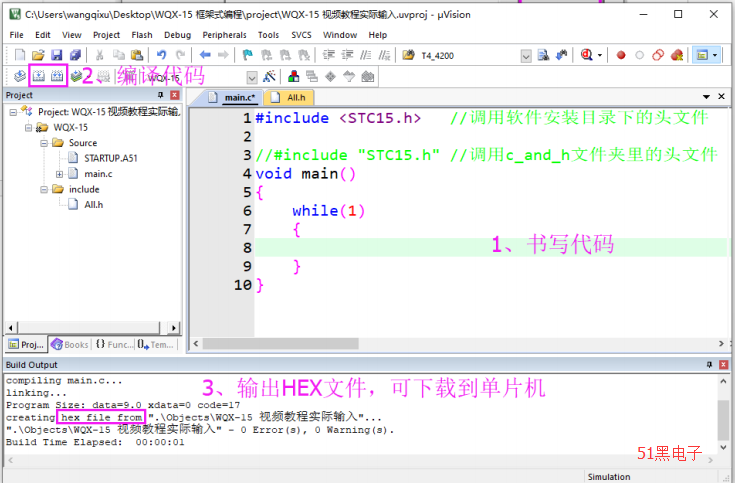Start the debug session with the magnifier d icon
Image resolution: width=735 pixels, height=483 pixels.
(x=586, y=55)
